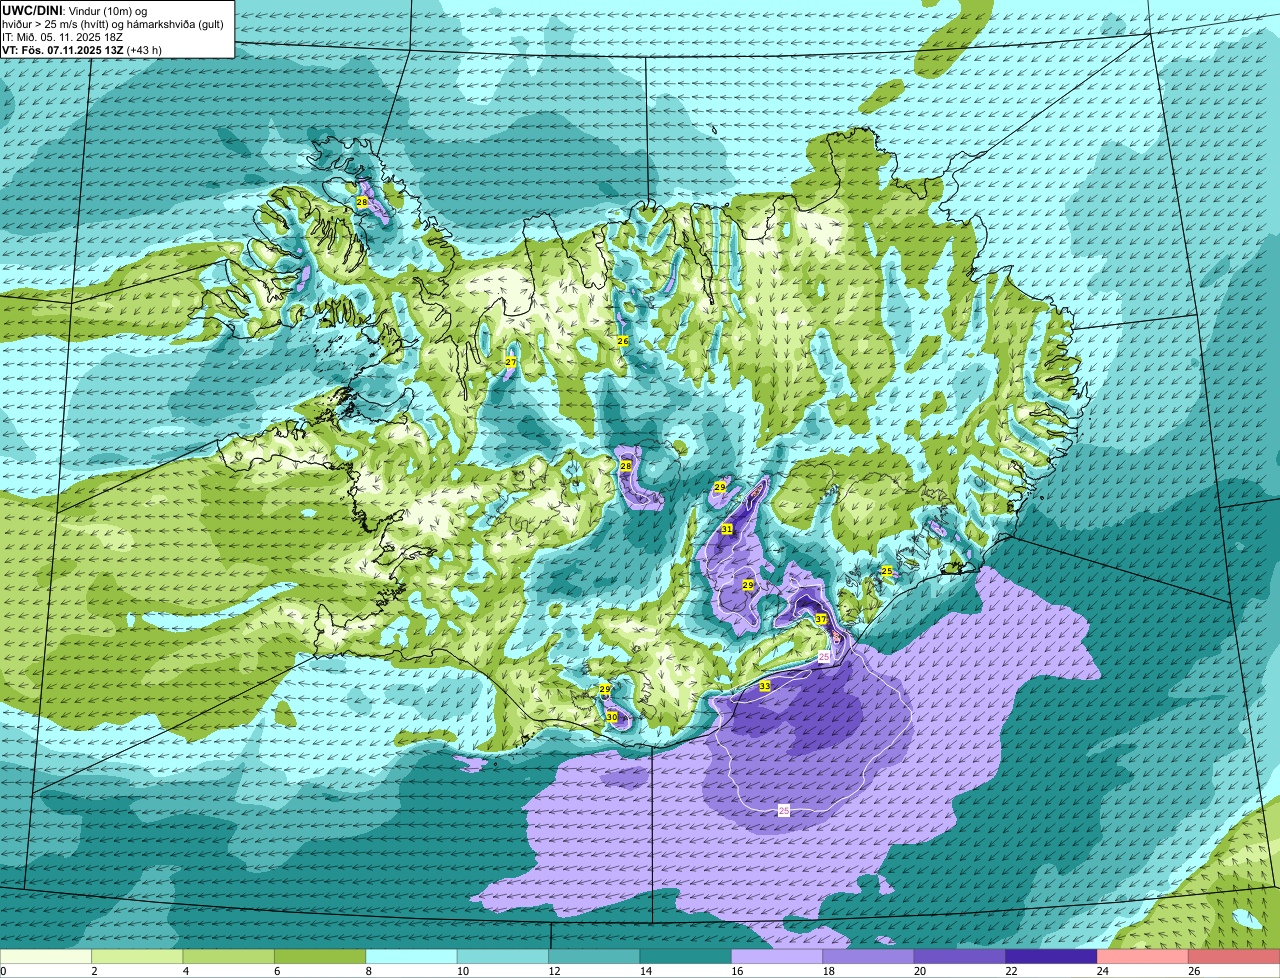1280x978 pixels.
Task: Click the legend scale tick label 10
Action: pyautogui.click(x=462, y=971)
